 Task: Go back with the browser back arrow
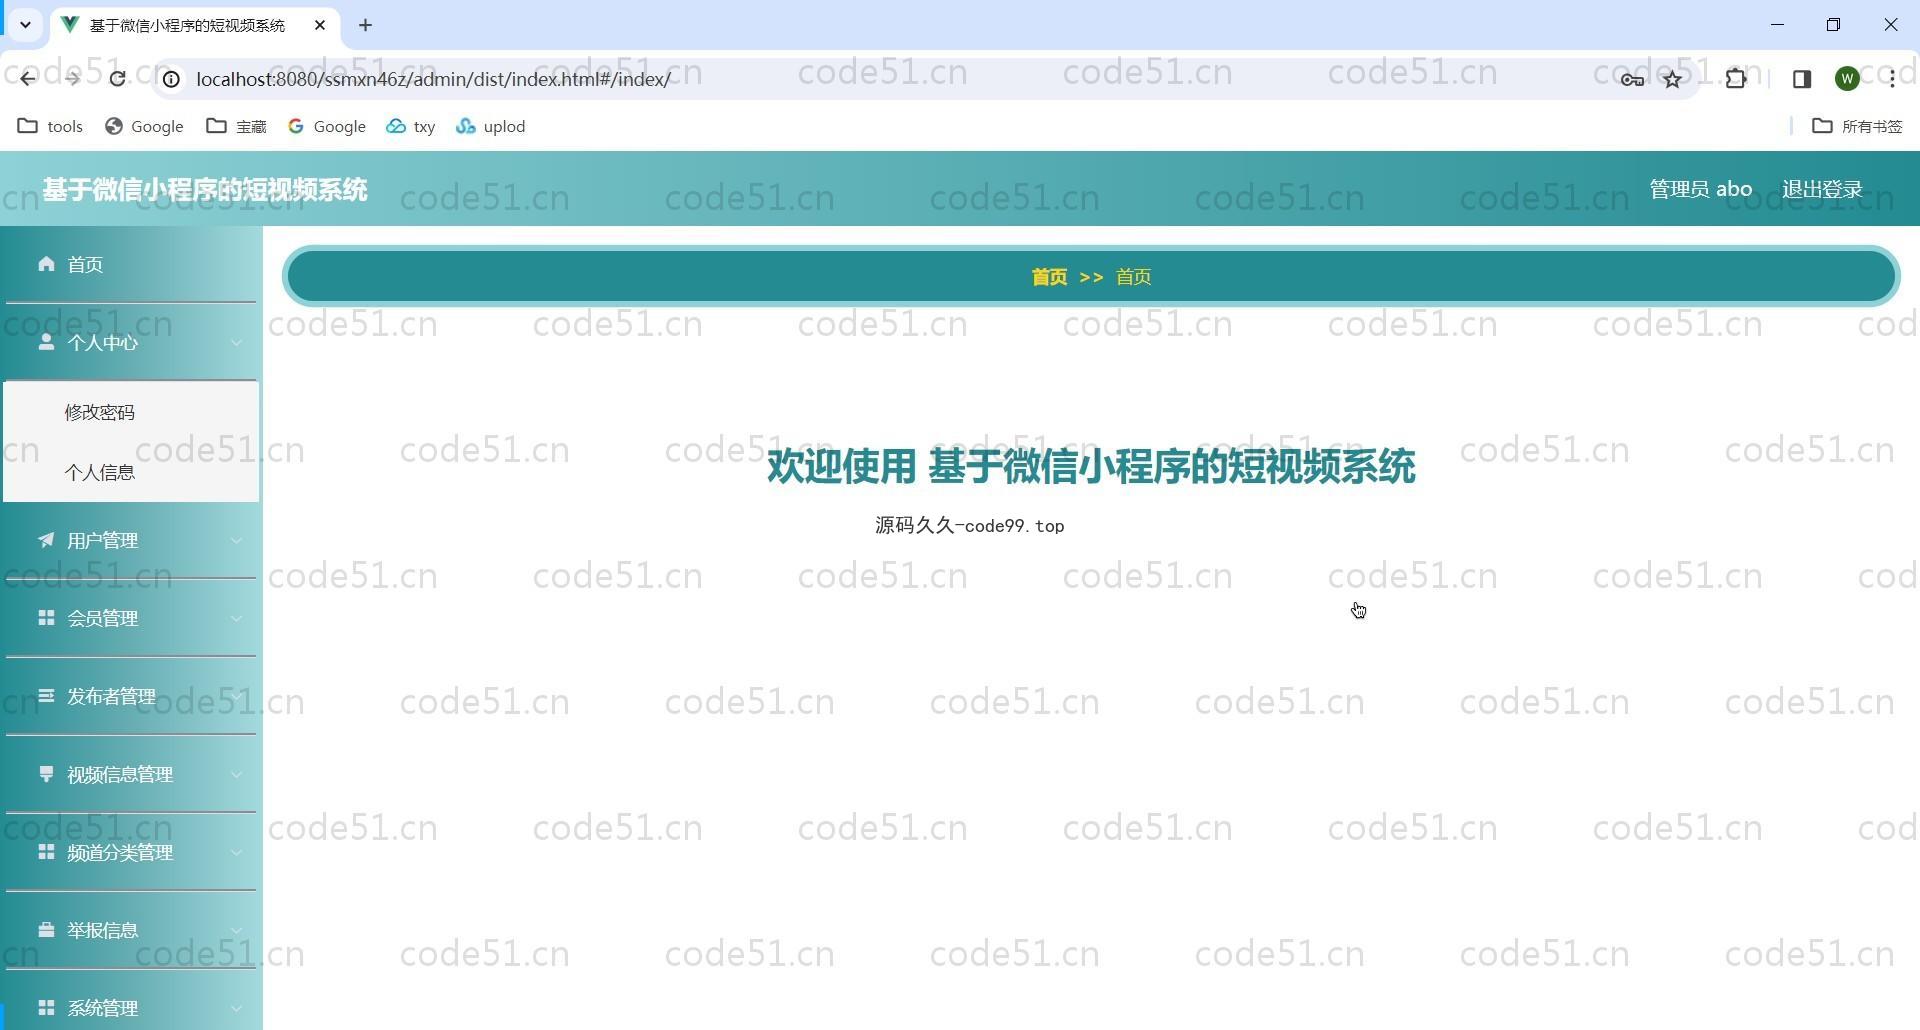click(x=27, y=79)
